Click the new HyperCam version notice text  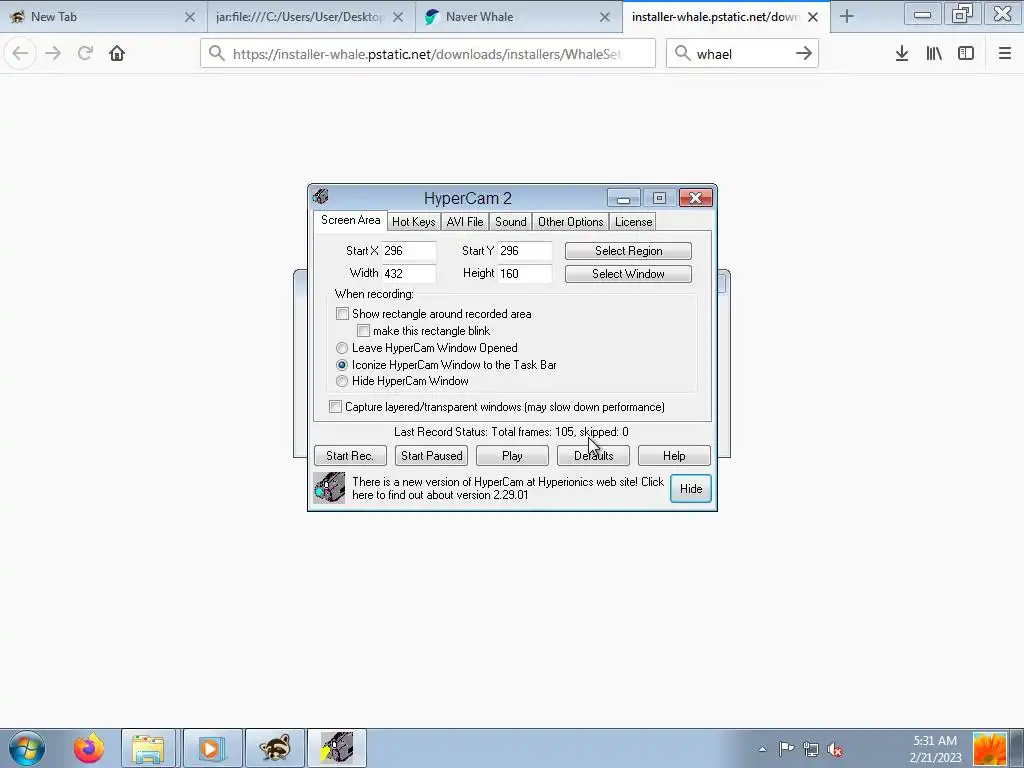(x=507, y=488)
